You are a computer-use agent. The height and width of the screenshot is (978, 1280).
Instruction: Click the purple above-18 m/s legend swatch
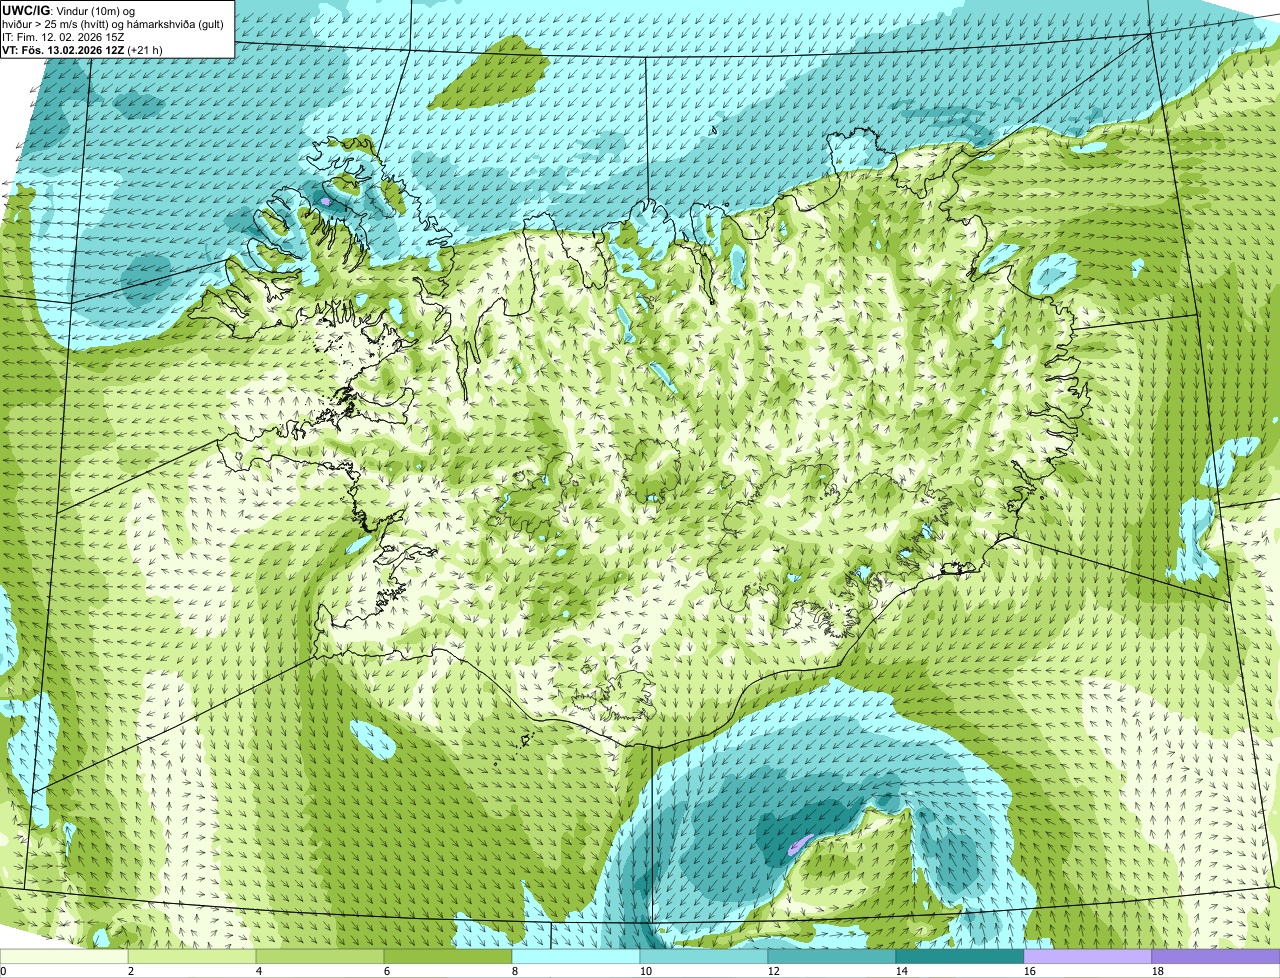1216,957
